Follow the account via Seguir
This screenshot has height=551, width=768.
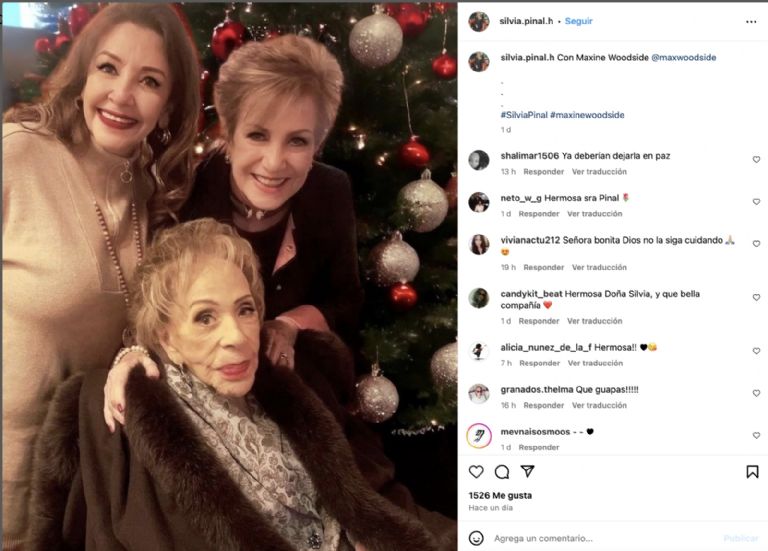tap(579, 21)
